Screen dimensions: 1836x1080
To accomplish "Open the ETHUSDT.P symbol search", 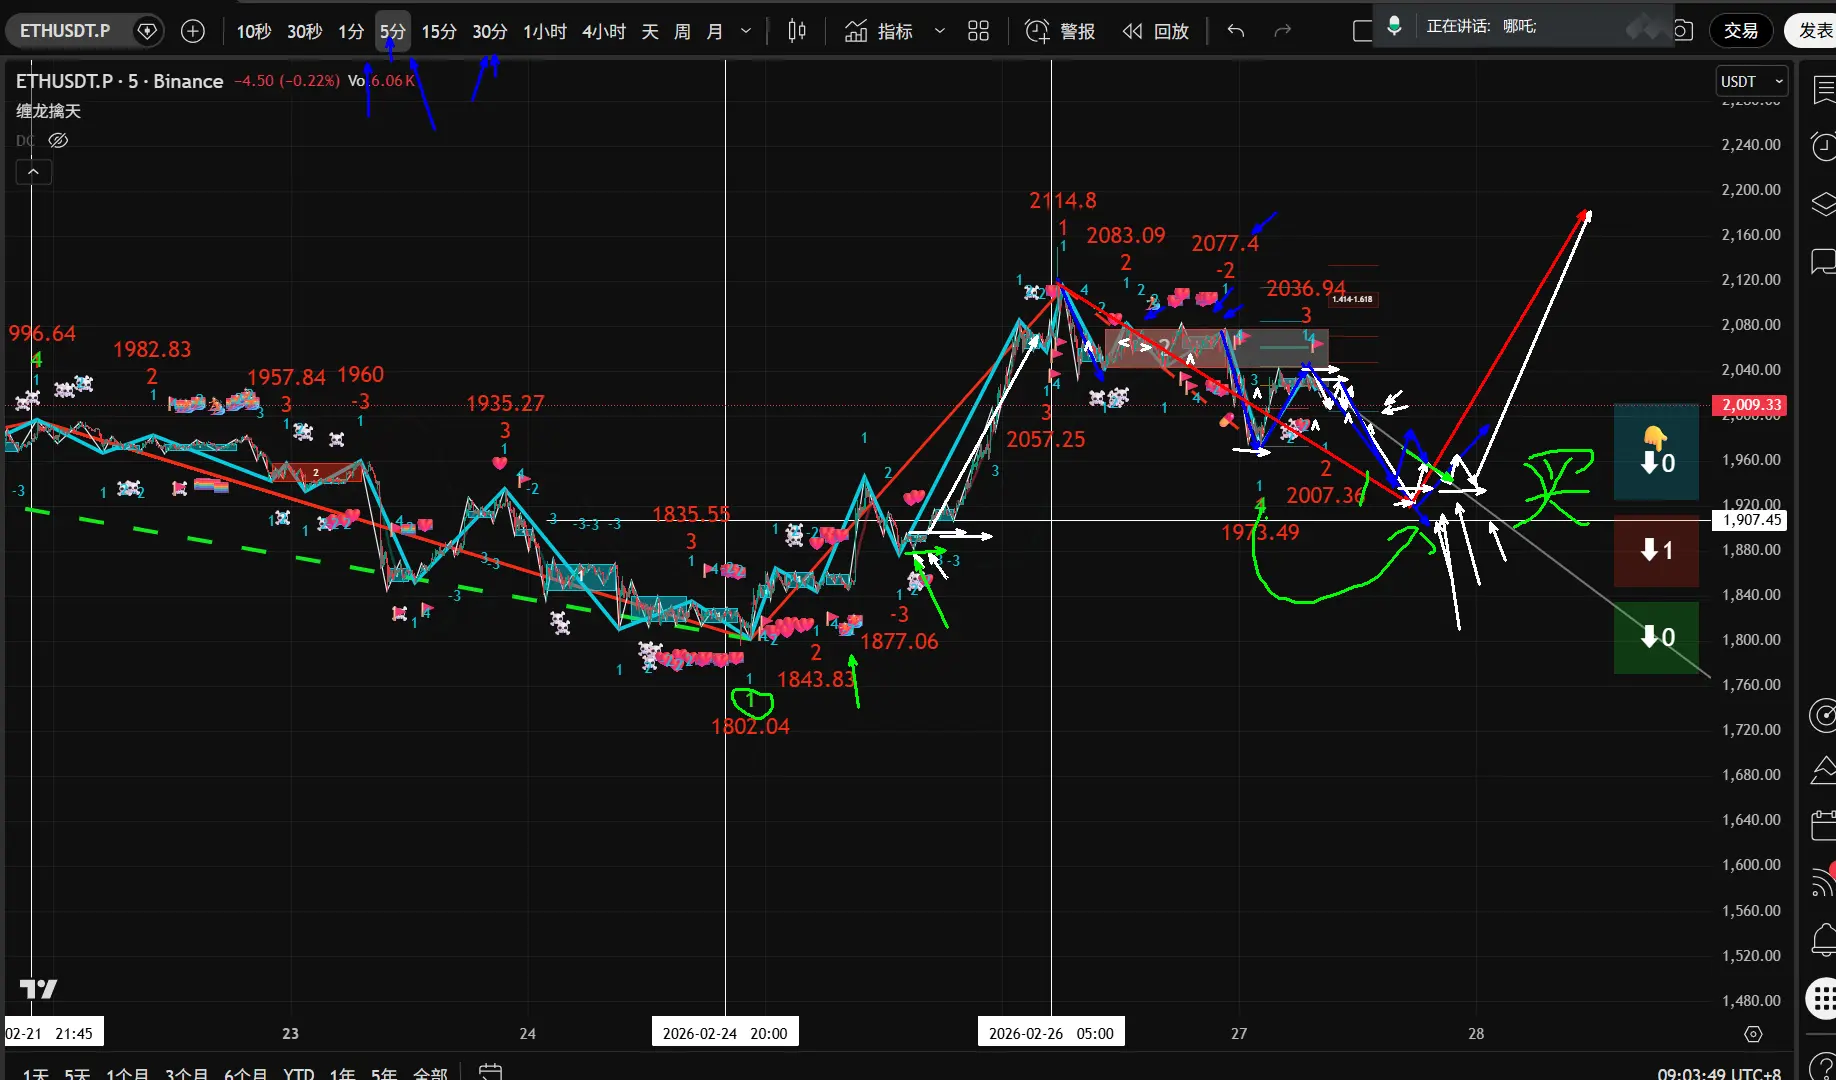I will 65,31.
